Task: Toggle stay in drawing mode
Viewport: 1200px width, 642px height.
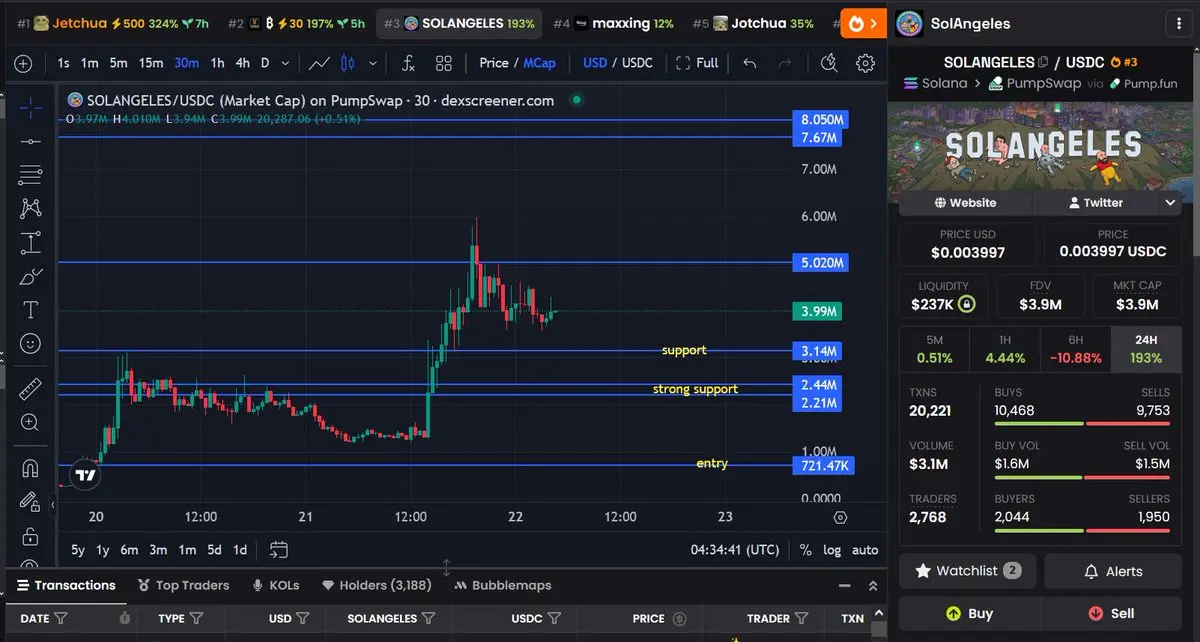Action: tap(31, 501)
